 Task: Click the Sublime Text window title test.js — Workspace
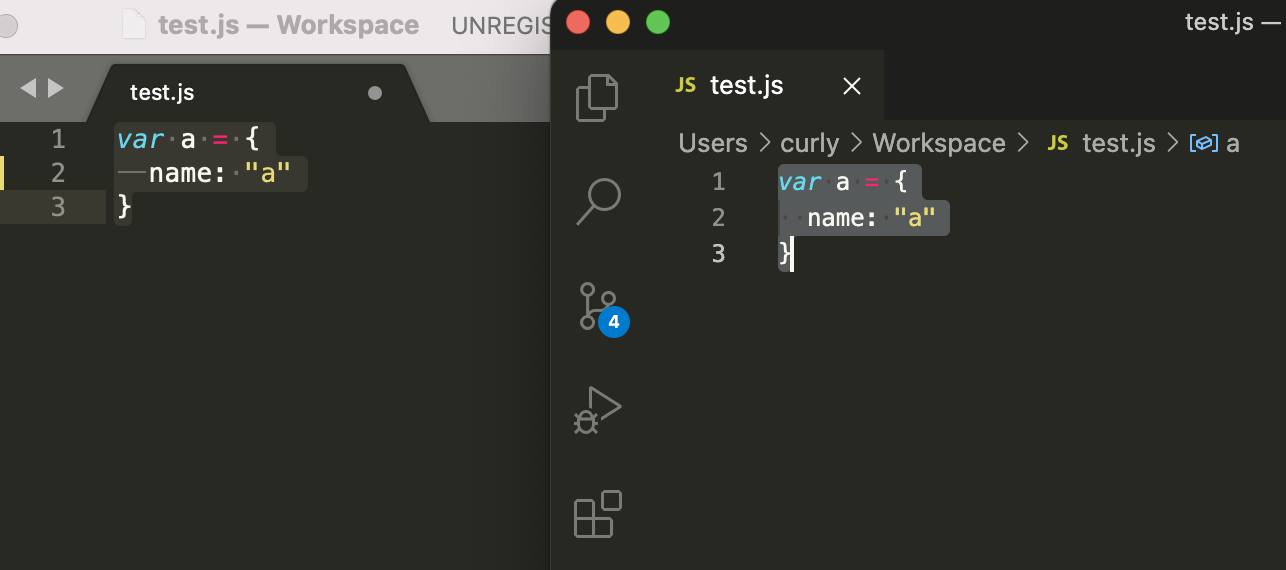tap(288, 24)
